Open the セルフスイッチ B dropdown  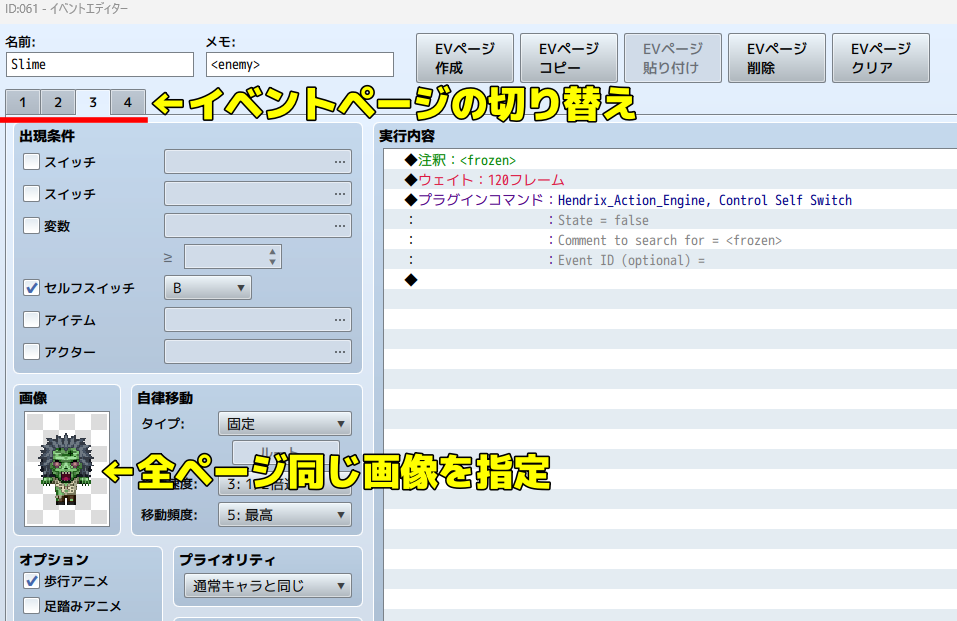[208, 288]
